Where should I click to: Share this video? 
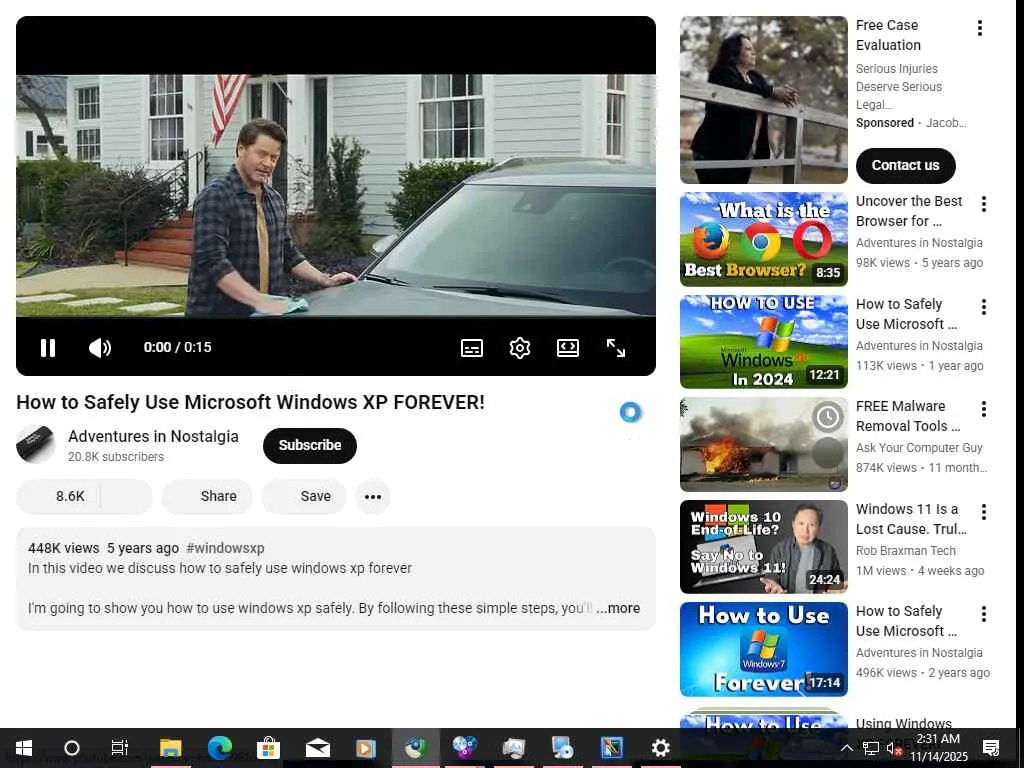click(207, 496)
